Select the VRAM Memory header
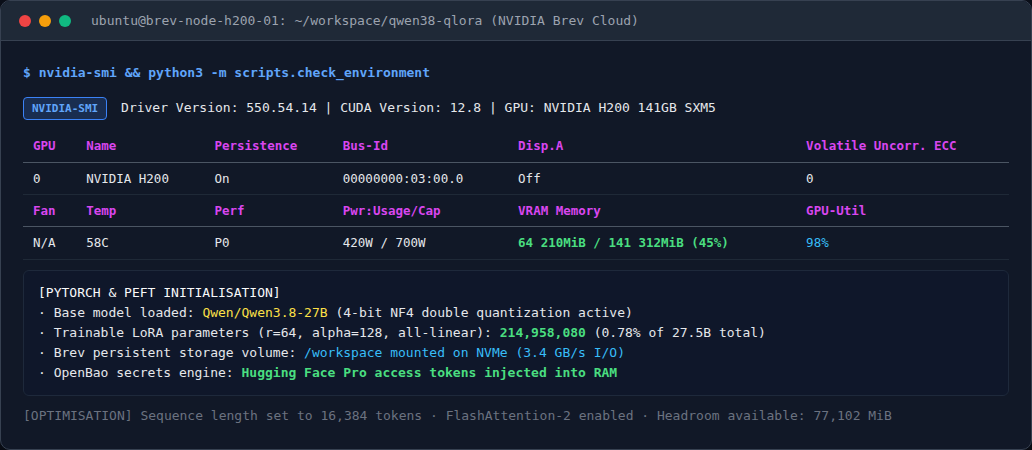This screenshot has width=1032, height=450. (x=559, y=211)
